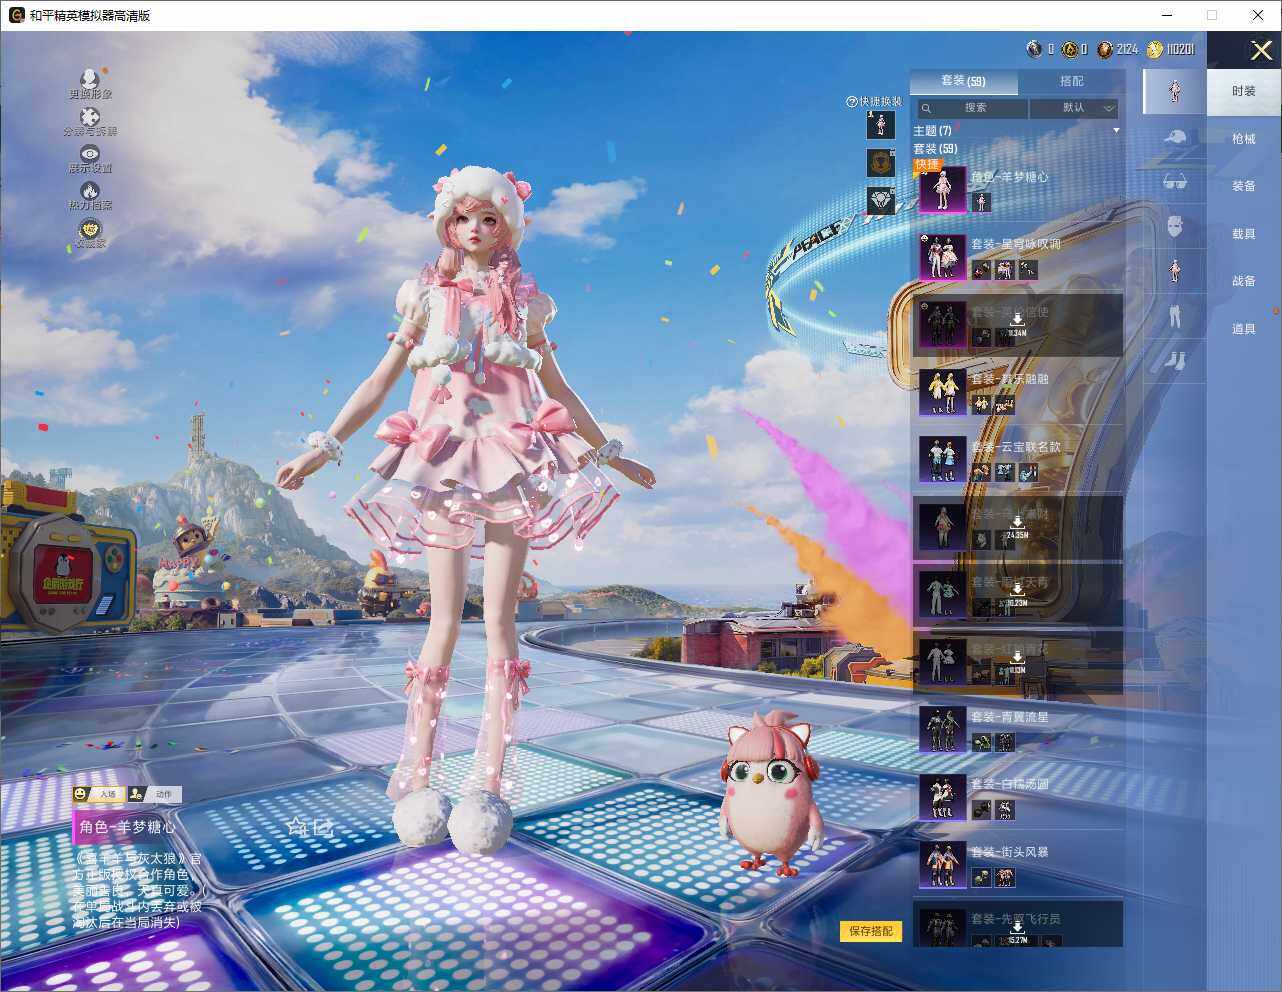Select the pants category icon
The height and width of the screenshot is (992, 1282).
point(1175,316)
